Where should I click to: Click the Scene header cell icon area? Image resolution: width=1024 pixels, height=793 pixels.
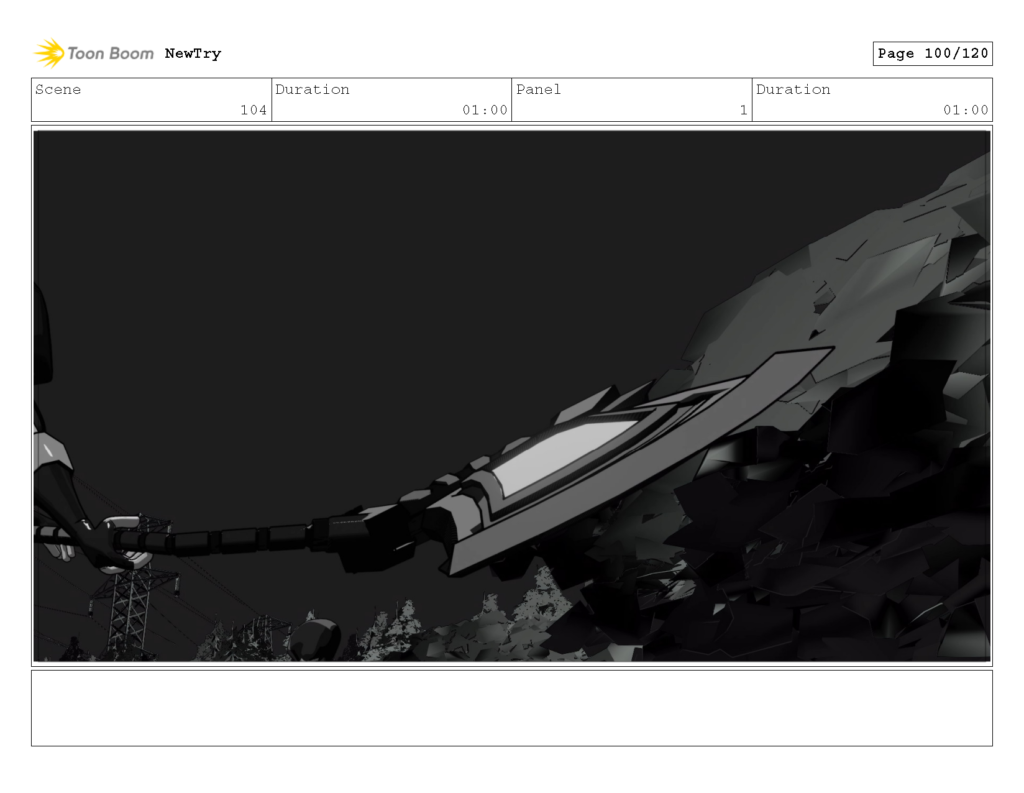pyautogui.click(x=60, y=90)
